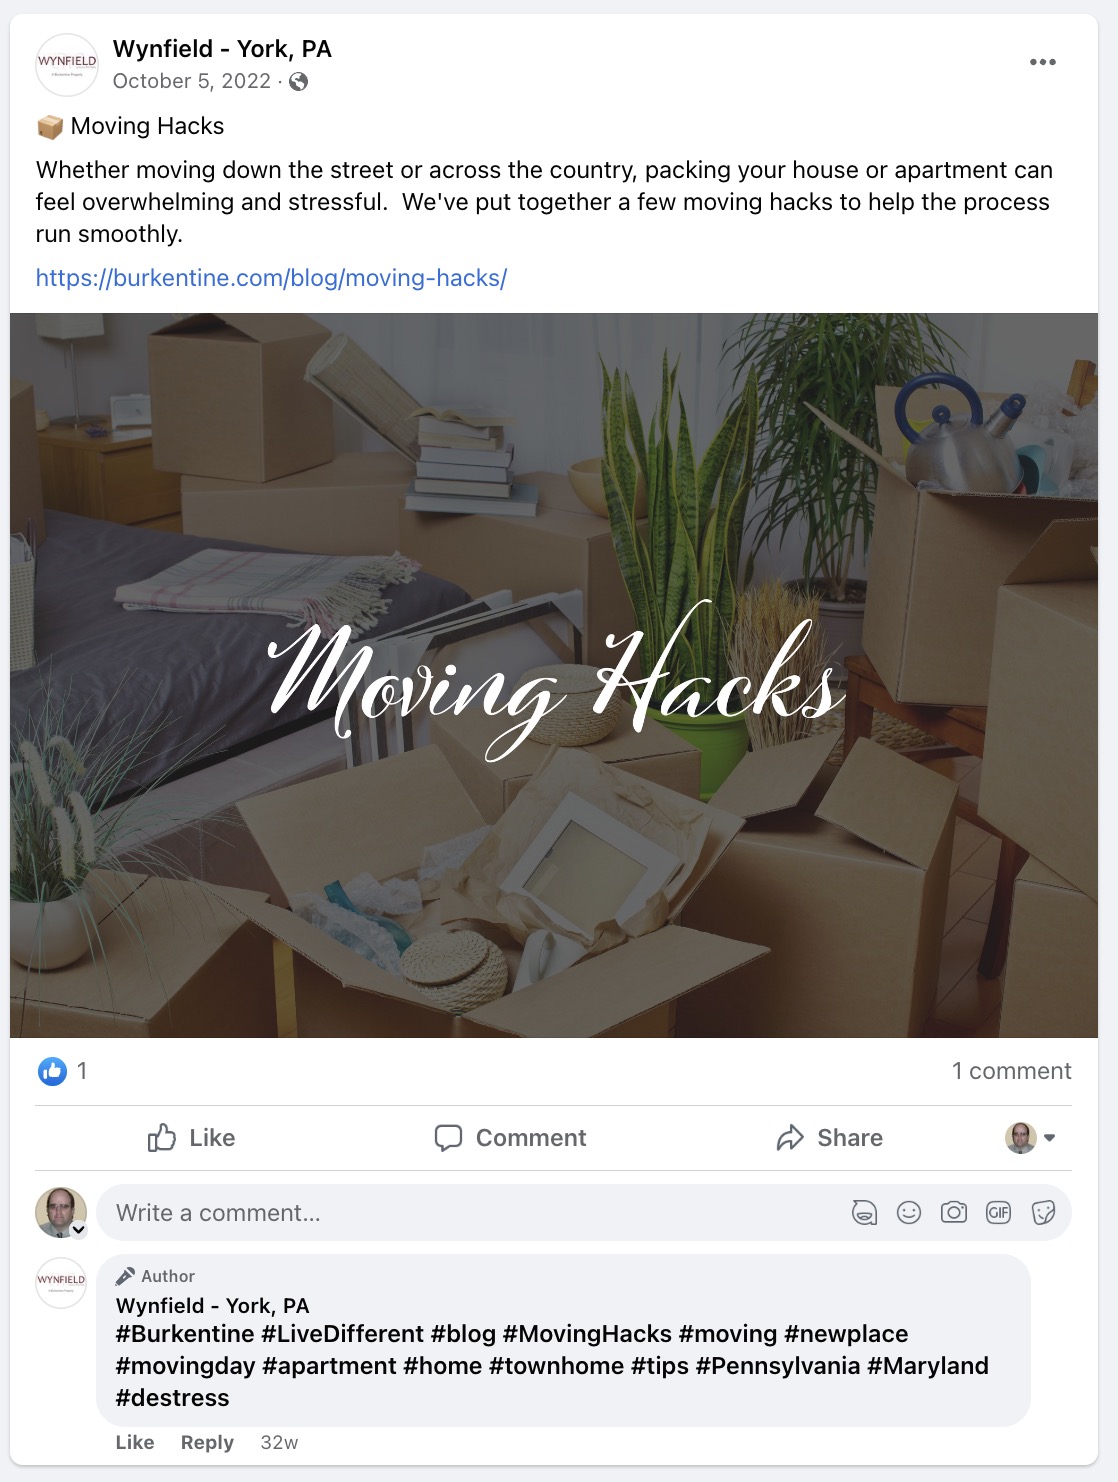Open the commenter avatar switcher near comment box
This screenshot has width=1118, height=1482.
[x=62, y=1213]
